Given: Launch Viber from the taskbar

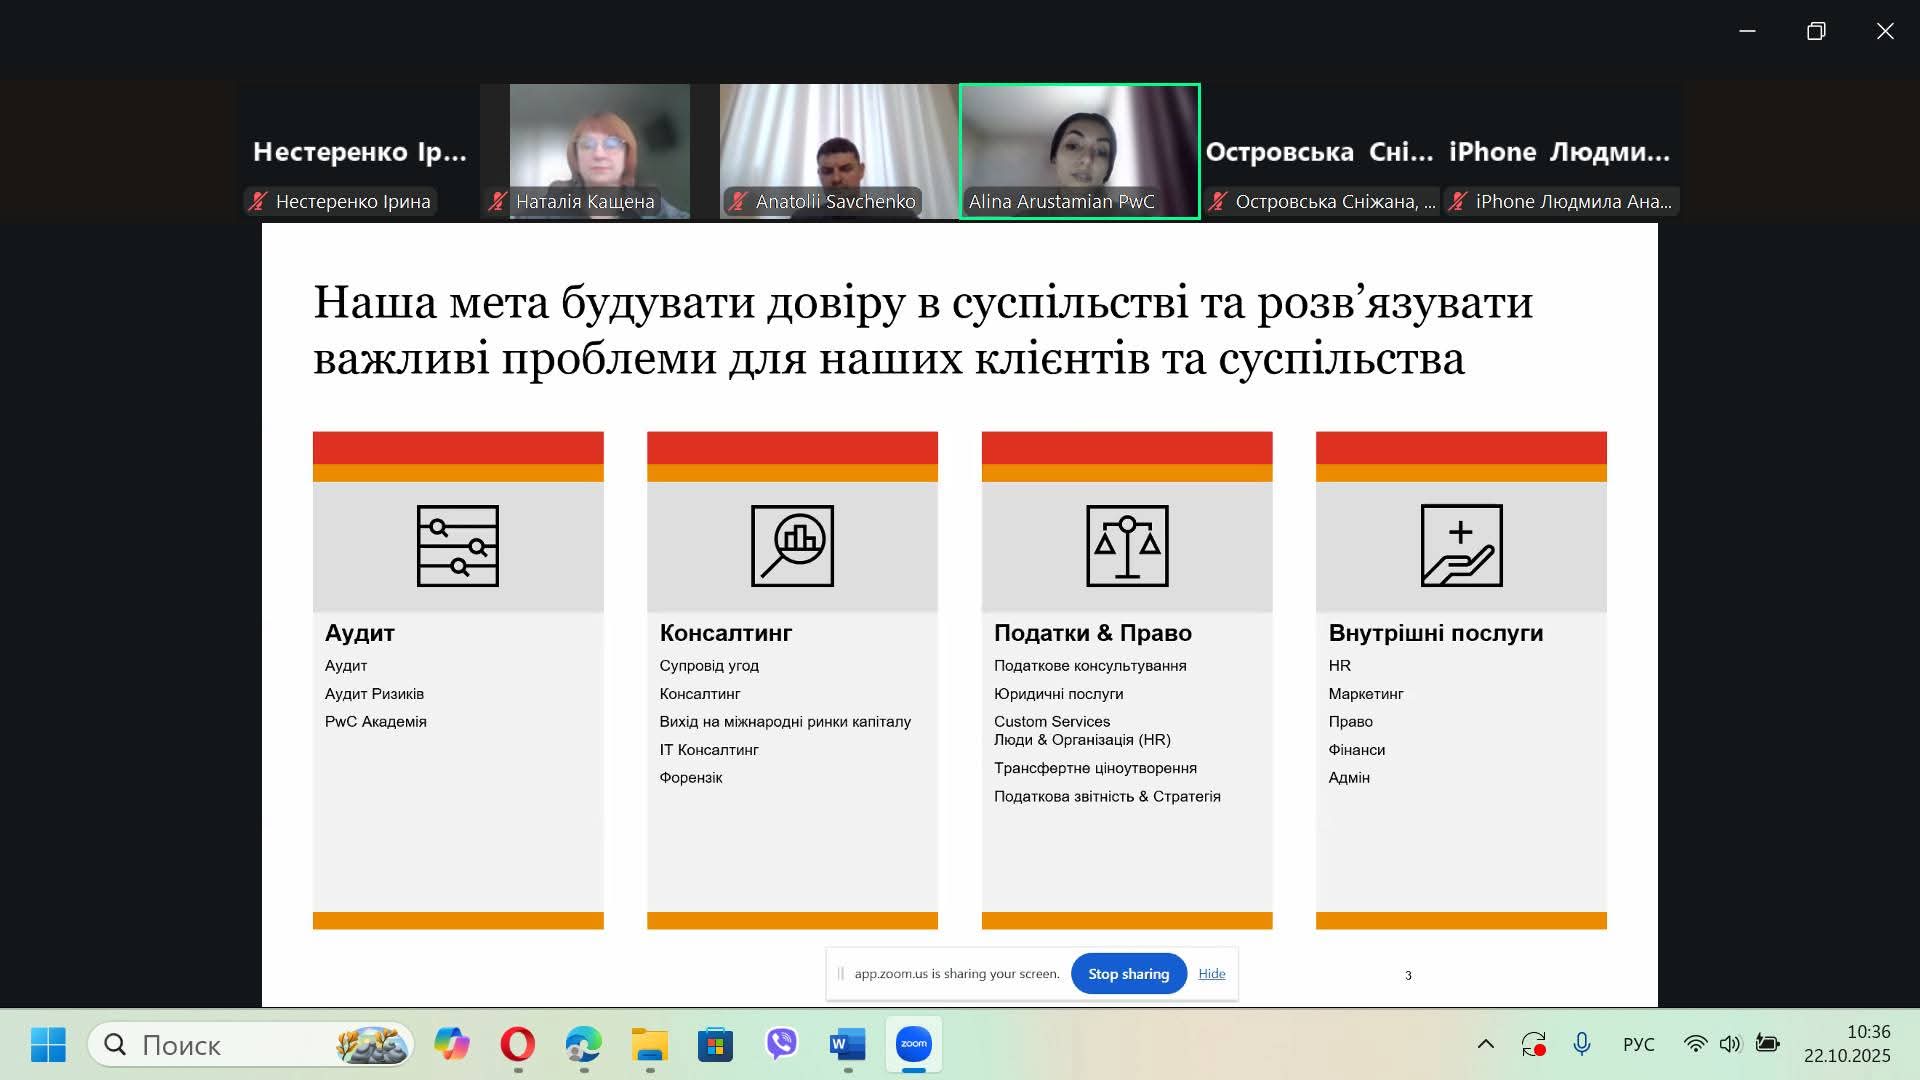Looking at the screenshot, I should [x=781, y=1044].
